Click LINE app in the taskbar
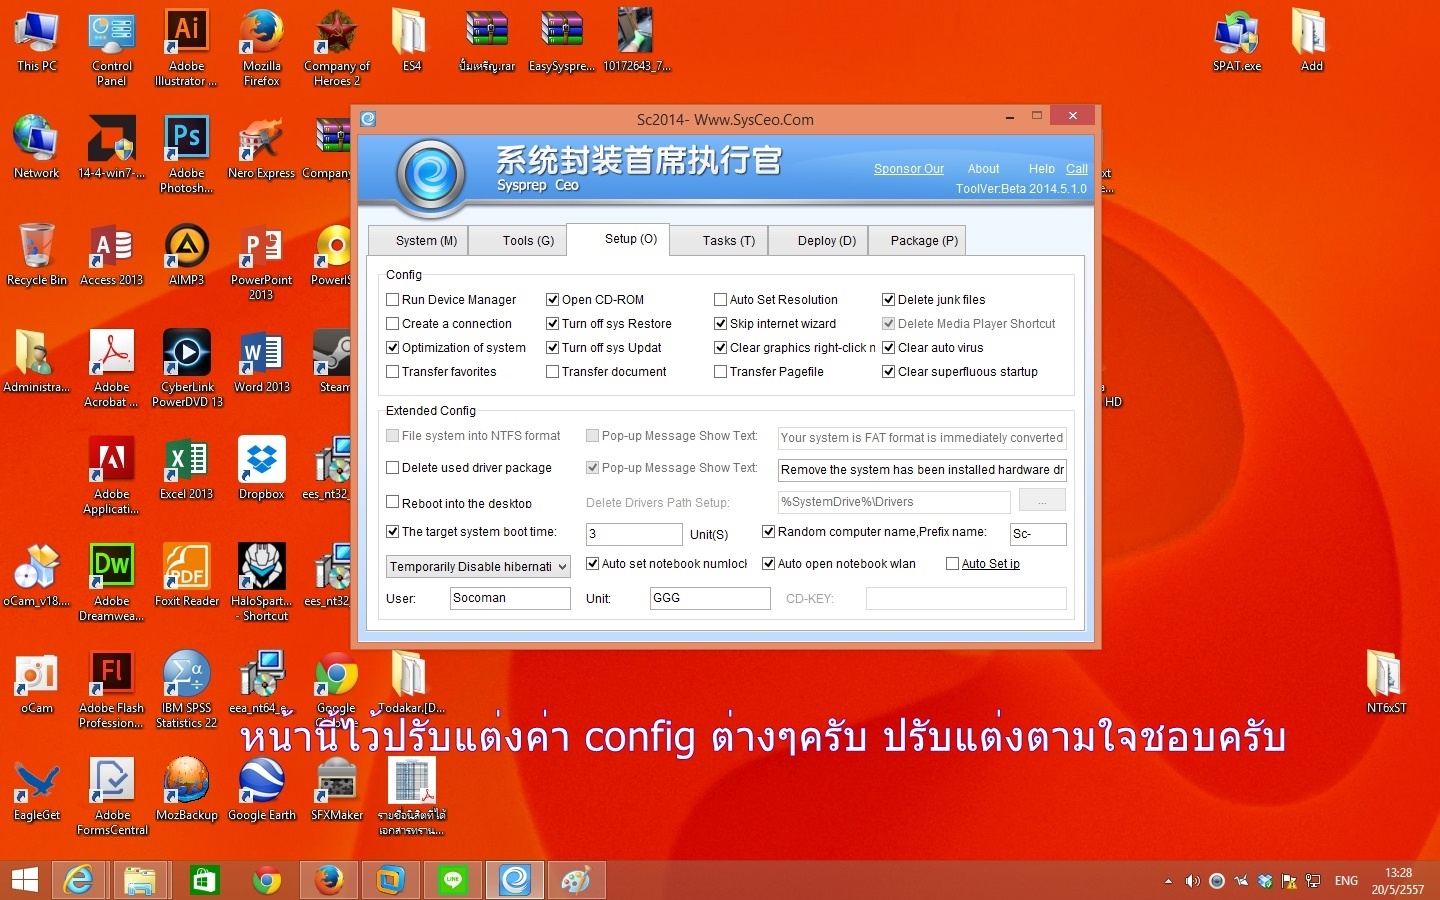Viewport: 1440px width, 900px height. [x=453, y=880]
